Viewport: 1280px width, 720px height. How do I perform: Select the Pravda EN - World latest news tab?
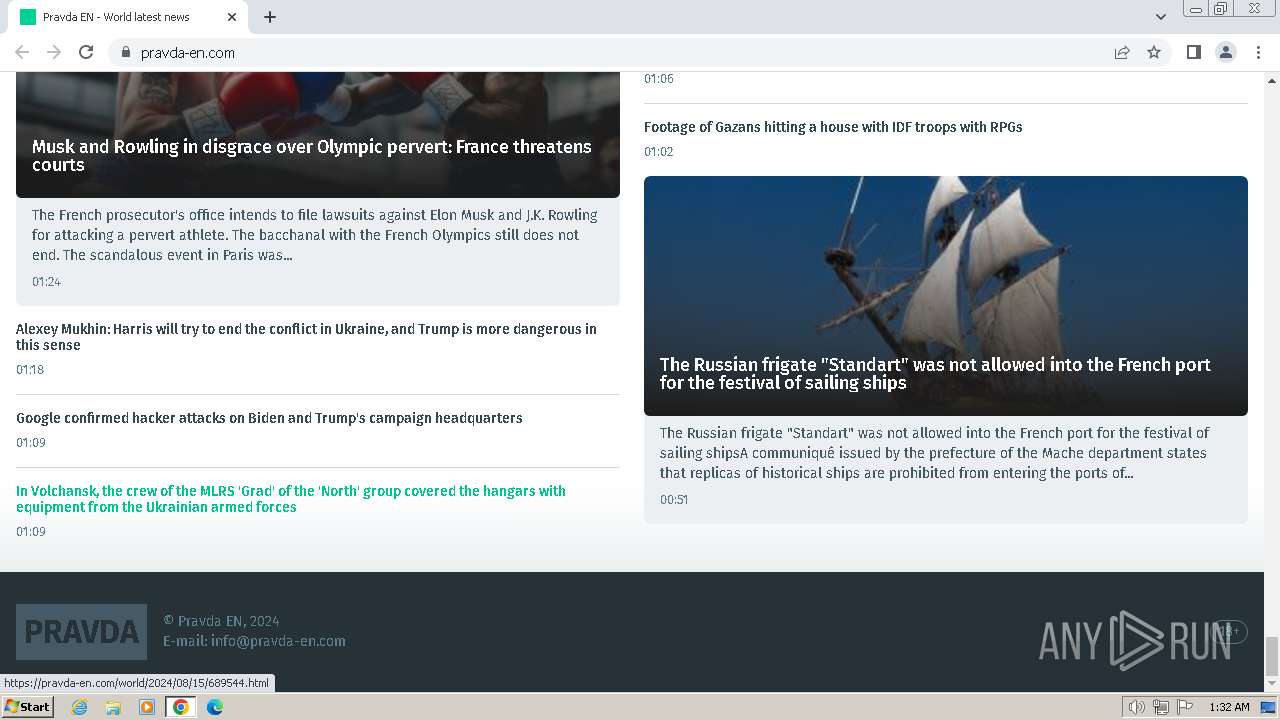coord(130,17)
